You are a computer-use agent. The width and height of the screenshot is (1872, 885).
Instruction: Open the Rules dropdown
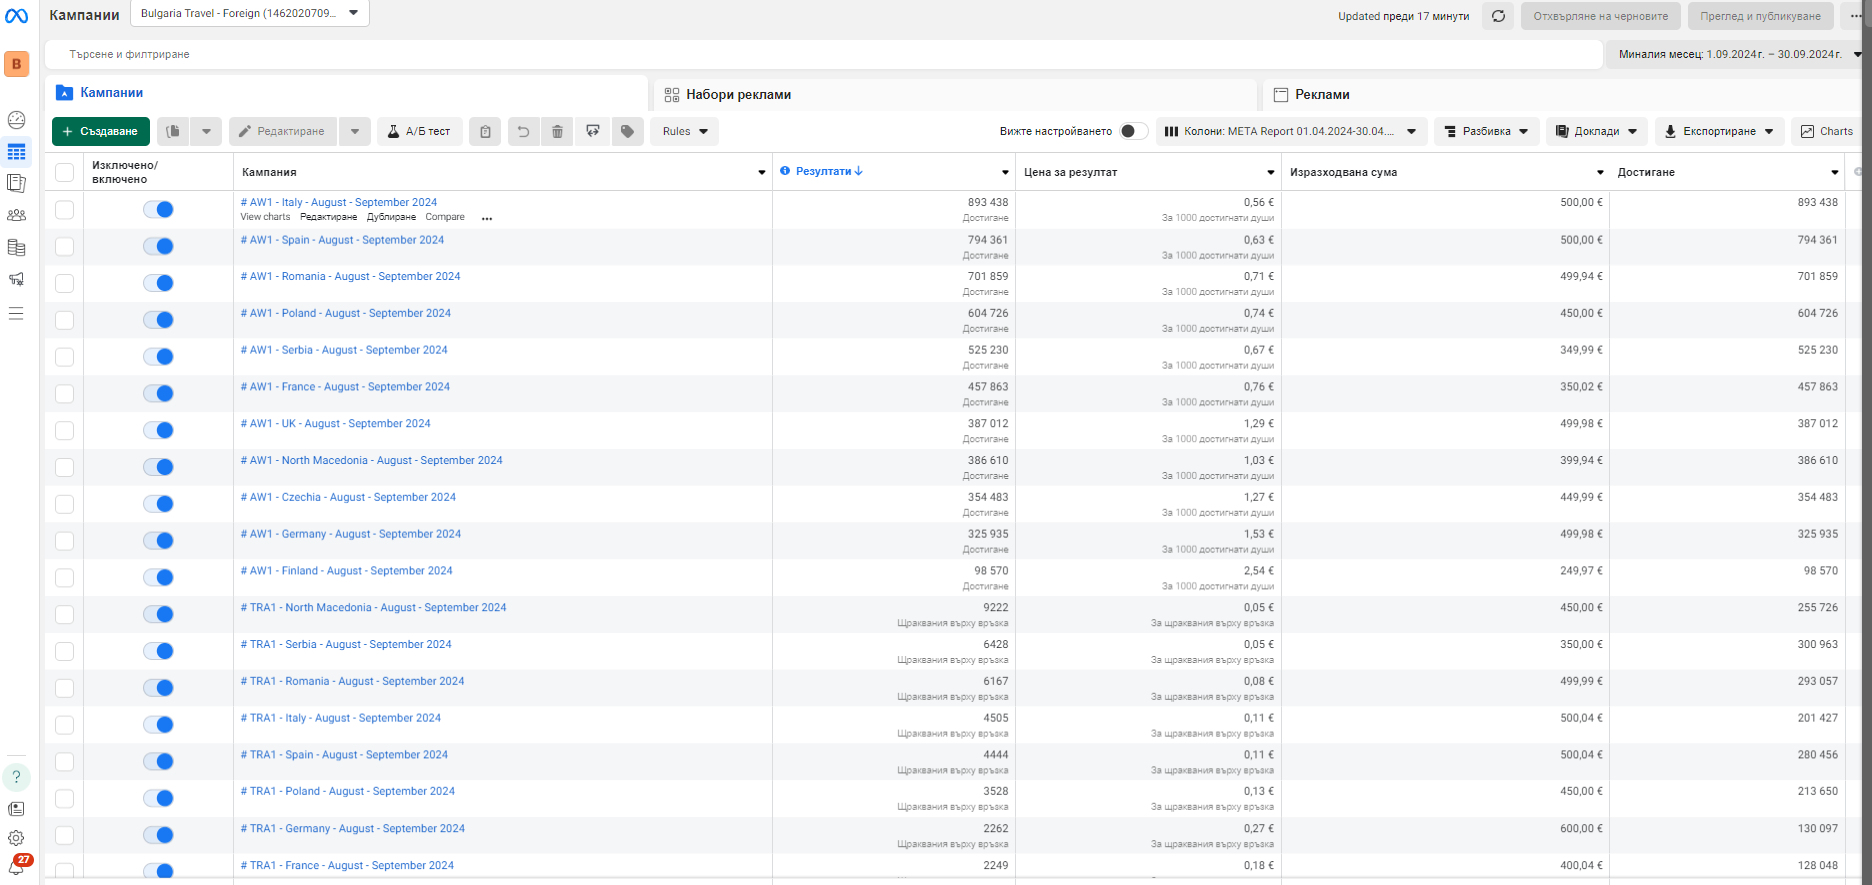click(x=685, y=131)
